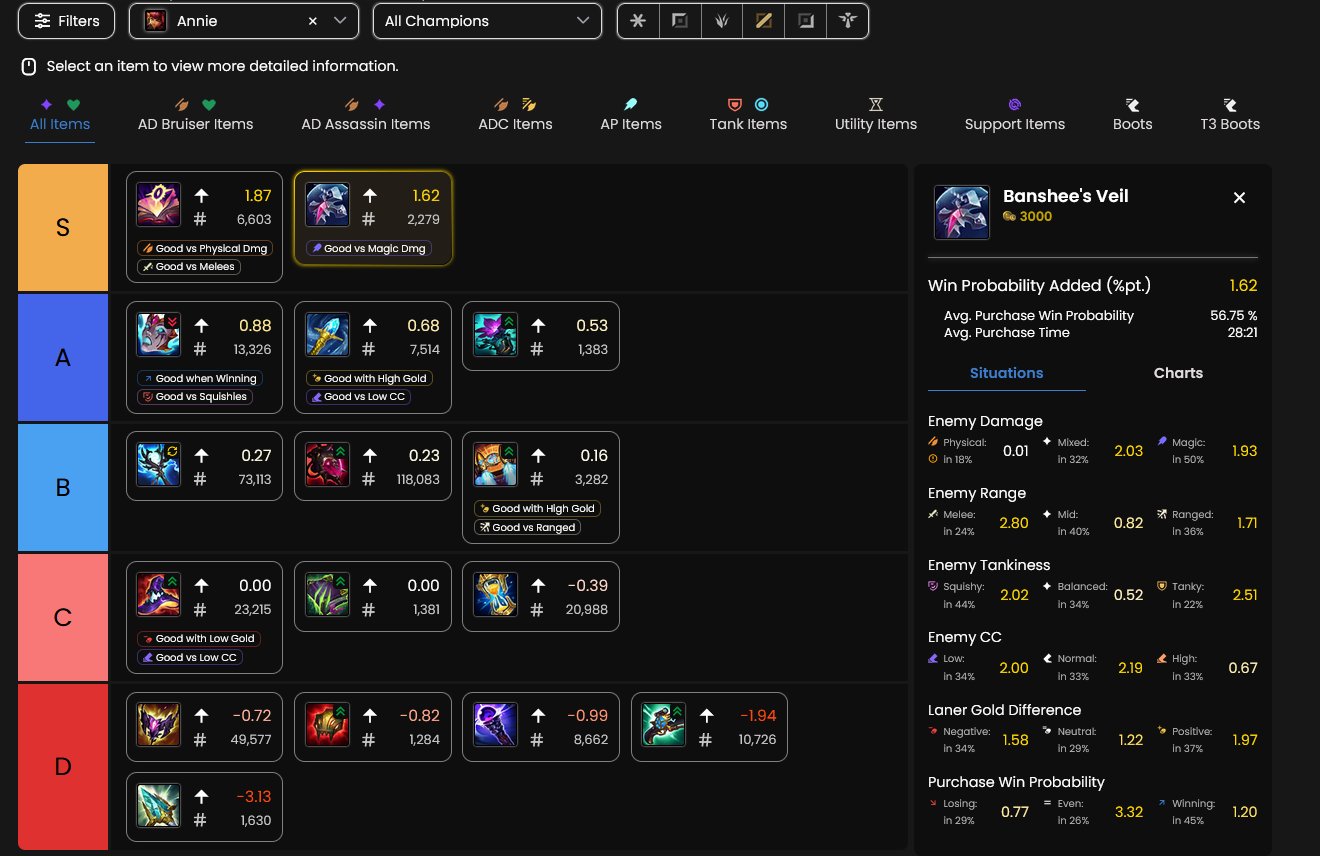1320x856 pixels.
Task: Toggle the mid lane role filter
Action: (764, 21)
